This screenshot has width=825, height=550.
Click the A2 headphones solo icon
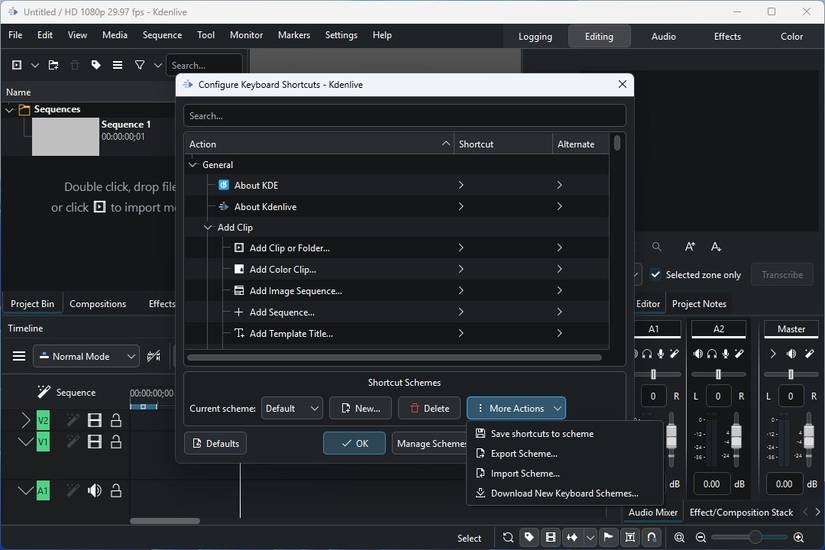point(712,354)
